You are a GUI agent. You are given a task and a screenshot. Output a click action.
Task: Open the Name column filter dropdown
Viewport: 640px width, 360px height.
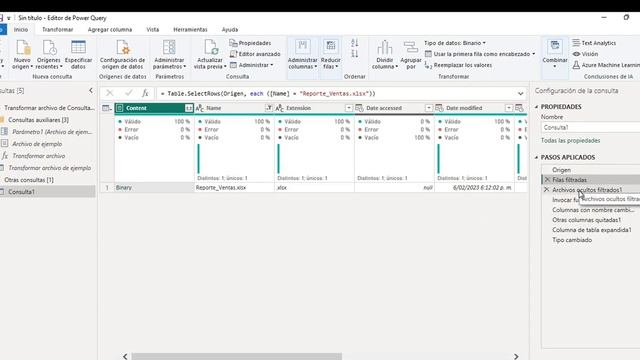(269, 108)
